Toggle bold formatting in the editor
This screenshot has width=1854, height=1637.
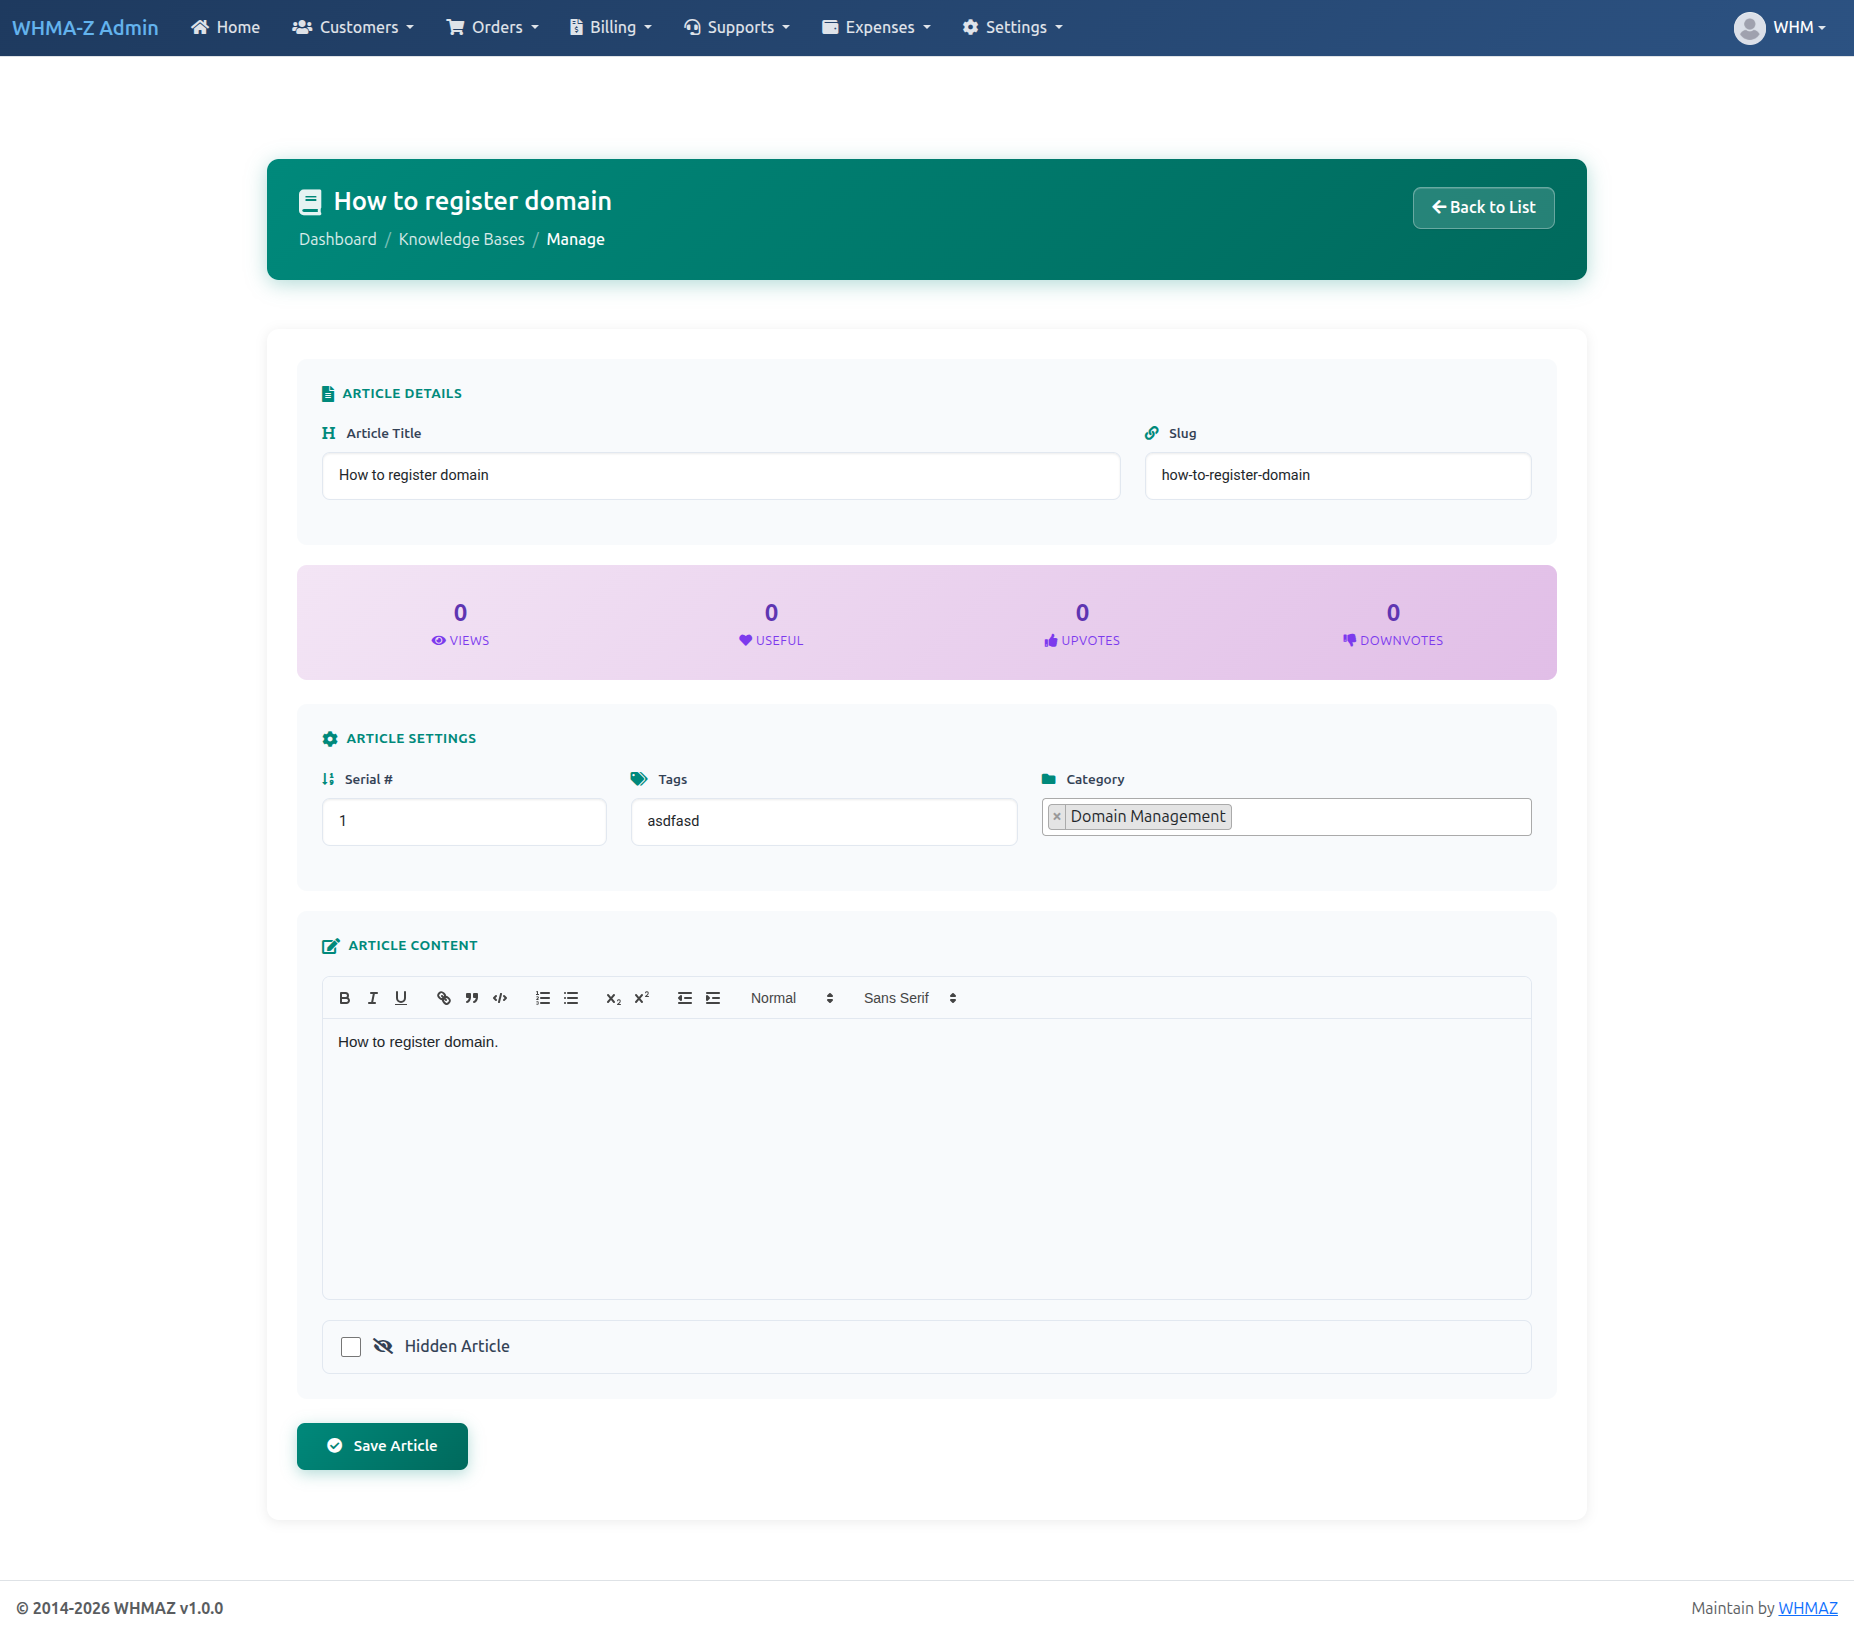point(344,997)
